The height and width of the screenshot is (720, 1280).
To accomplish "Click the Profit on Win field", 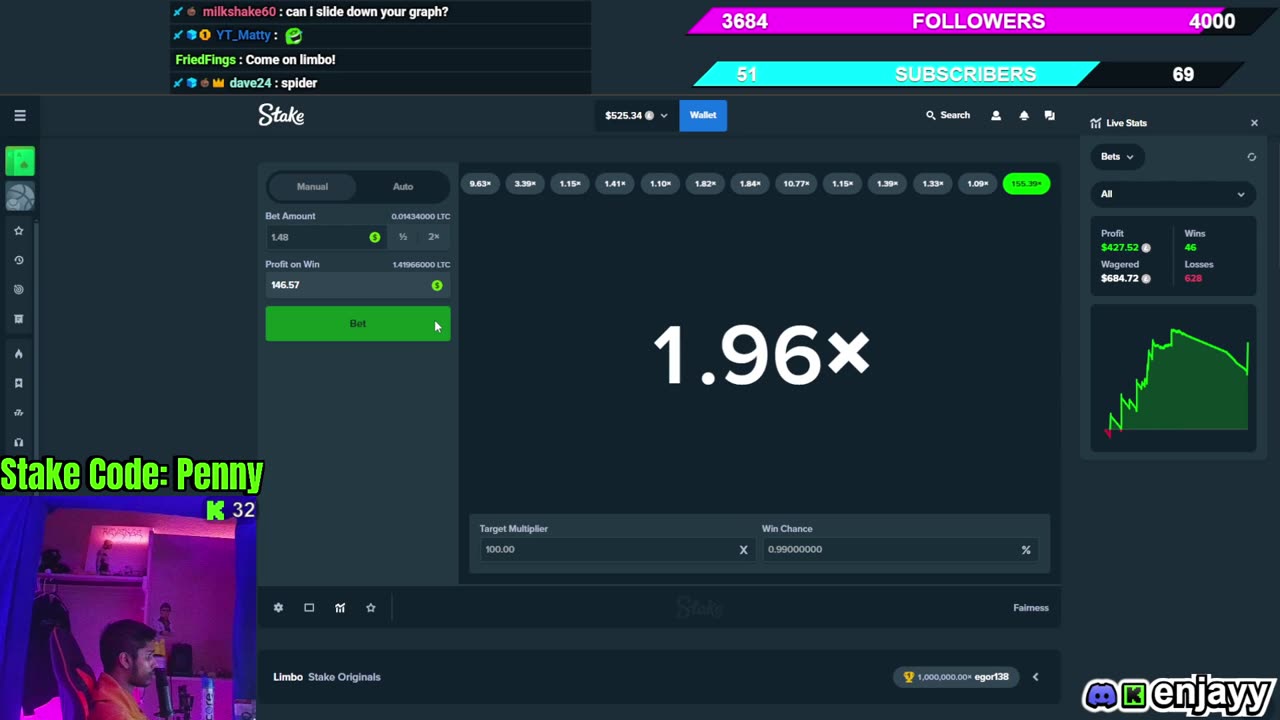I will click(x=358, y=285).
